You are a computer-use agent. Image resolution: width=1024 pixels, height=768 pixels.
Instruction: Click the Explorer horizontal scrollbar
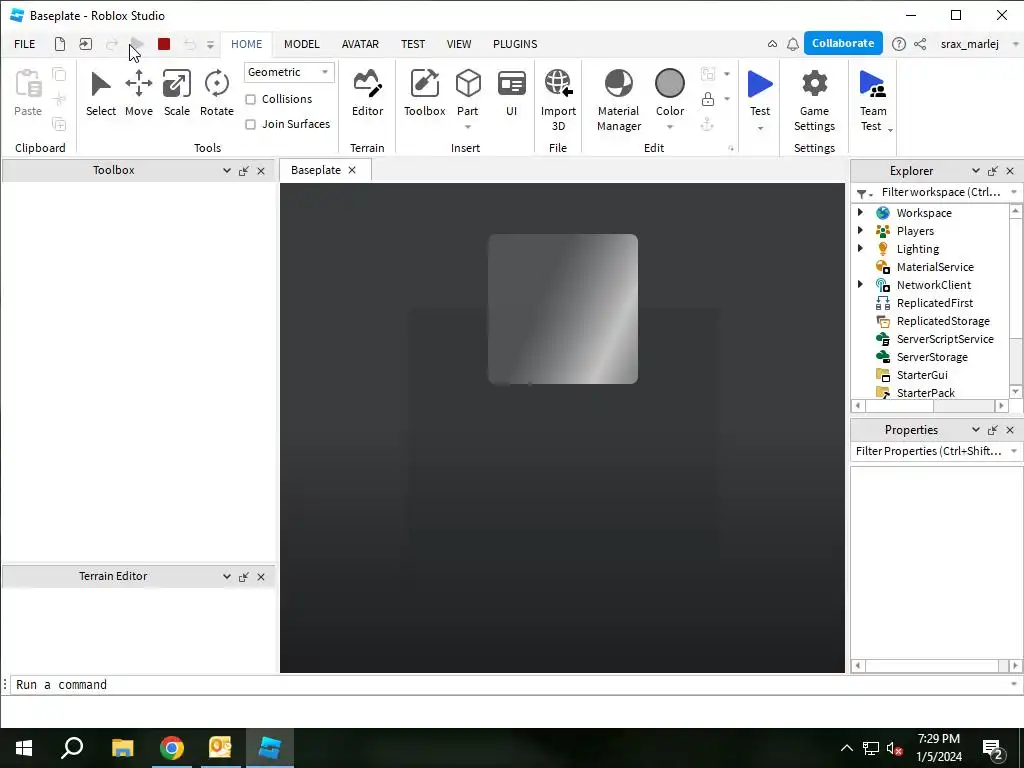929,406
